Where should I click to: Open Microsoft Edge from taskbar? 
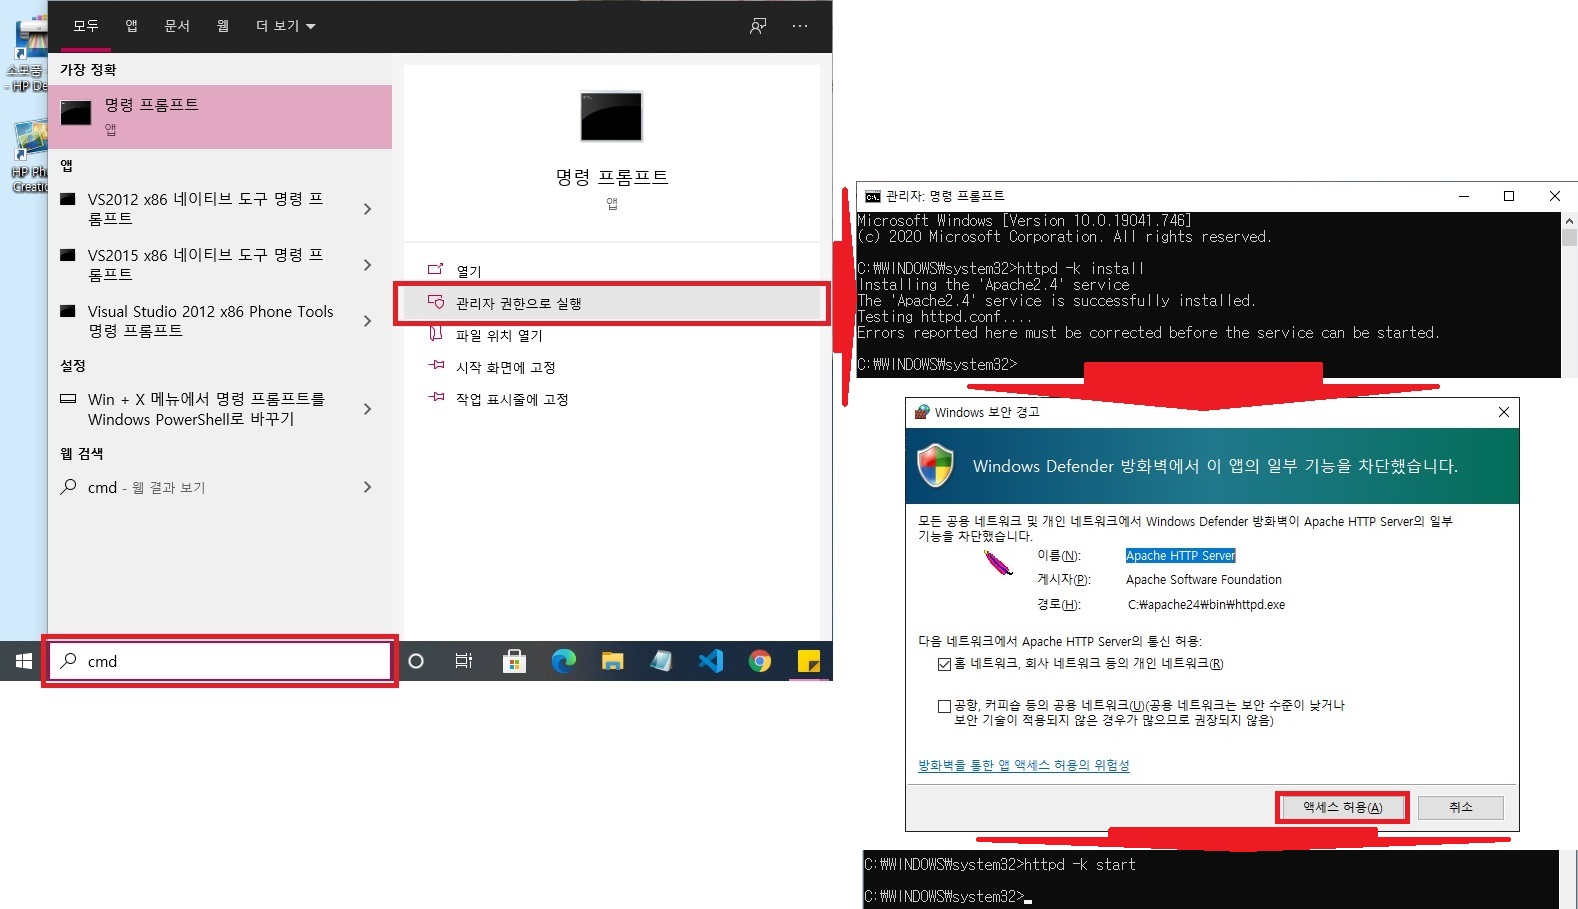click(x=564, y=661)
